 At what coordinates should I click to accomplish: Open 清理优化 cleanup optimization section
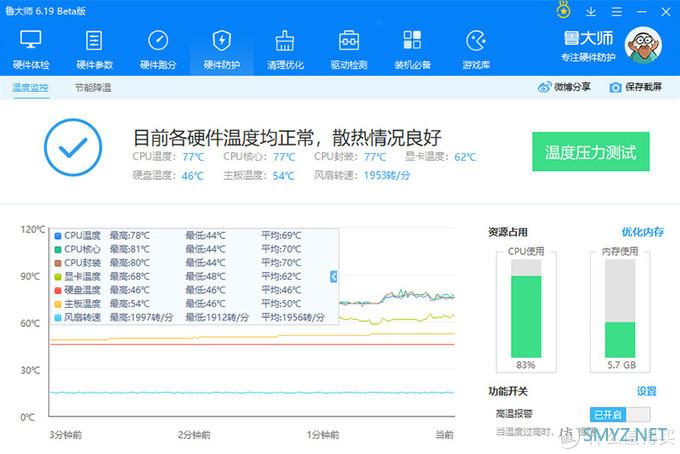285,50
